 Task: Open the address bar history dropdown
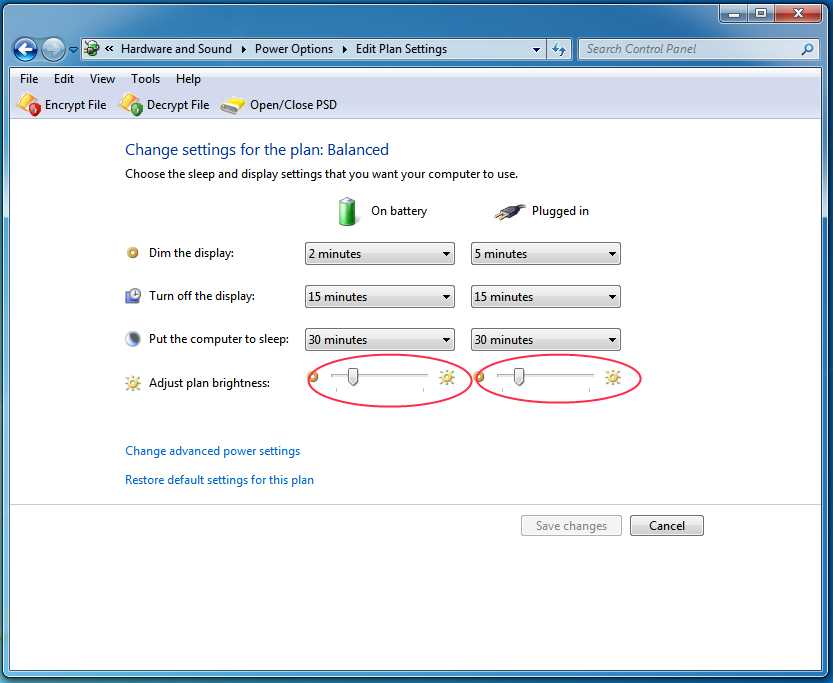tap(536, 50)
